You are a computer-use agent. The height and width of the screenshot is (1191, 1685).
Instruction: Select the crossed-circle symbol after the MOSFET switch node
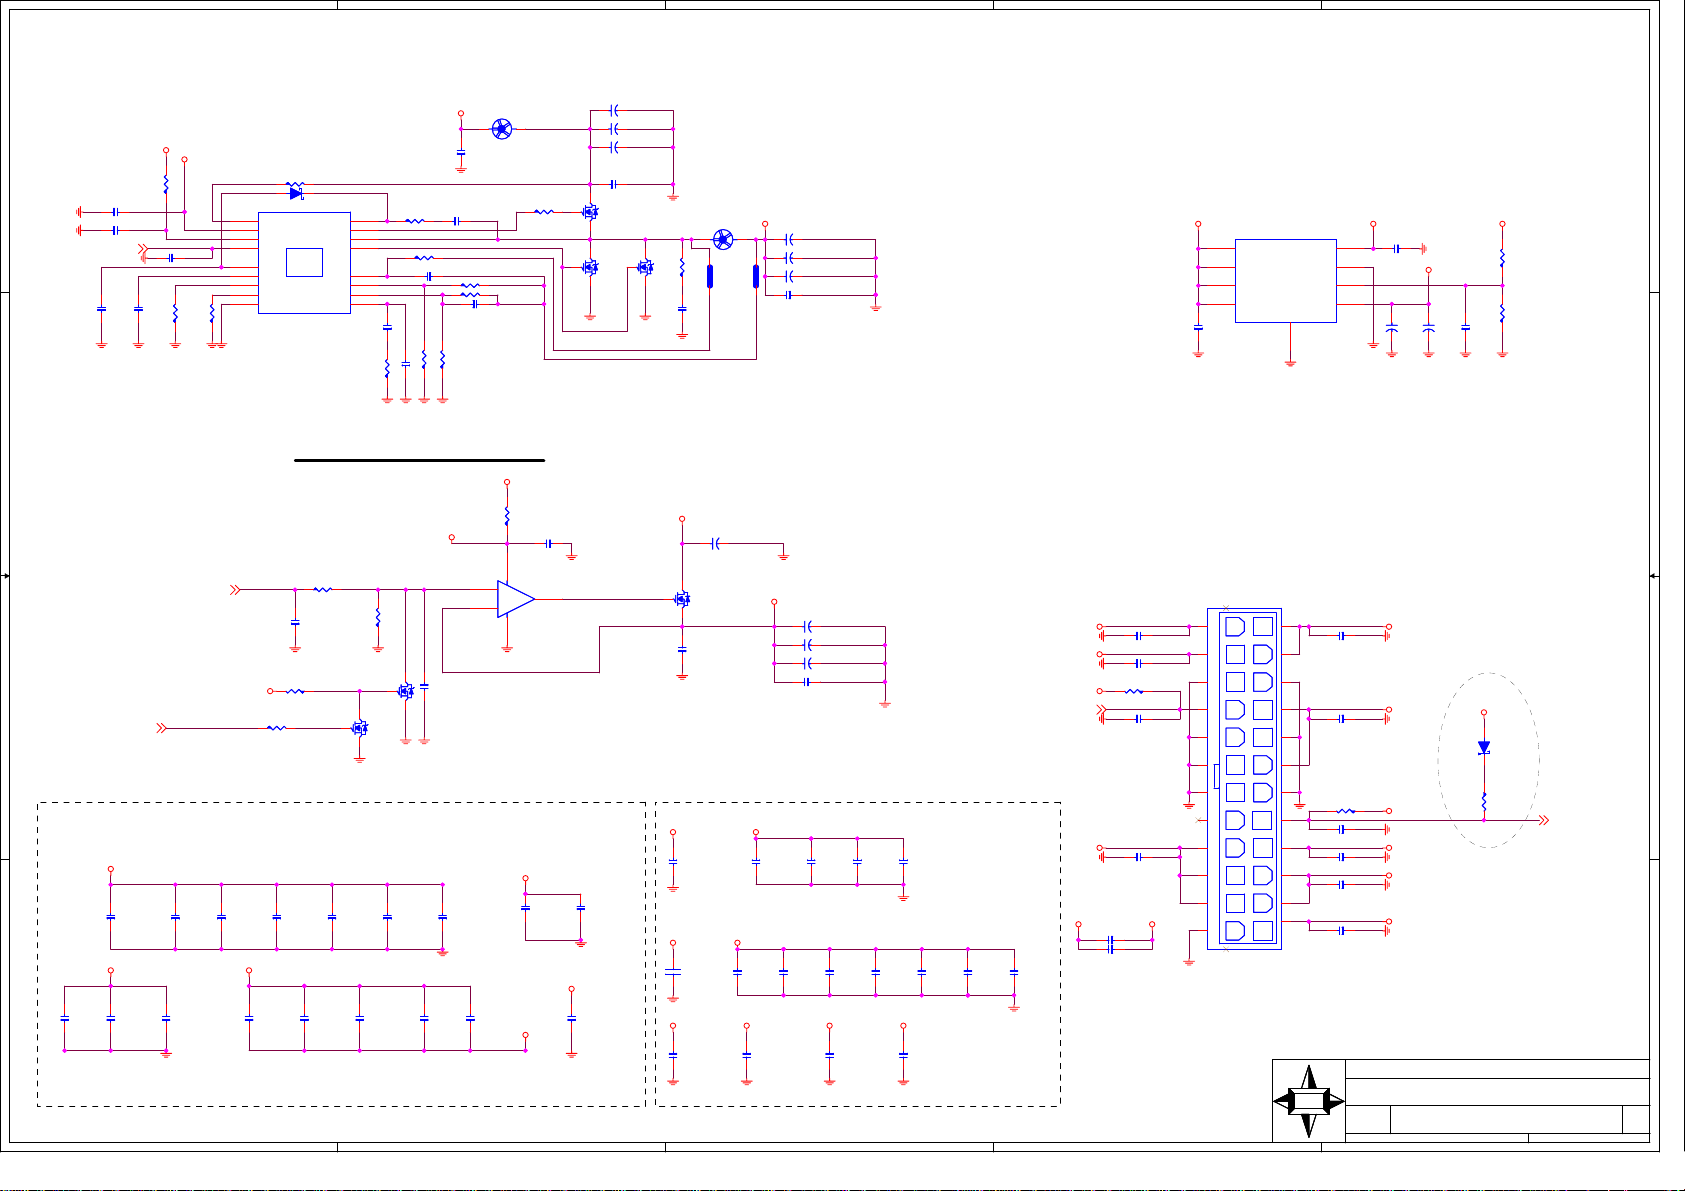click(x=723, y=240)
